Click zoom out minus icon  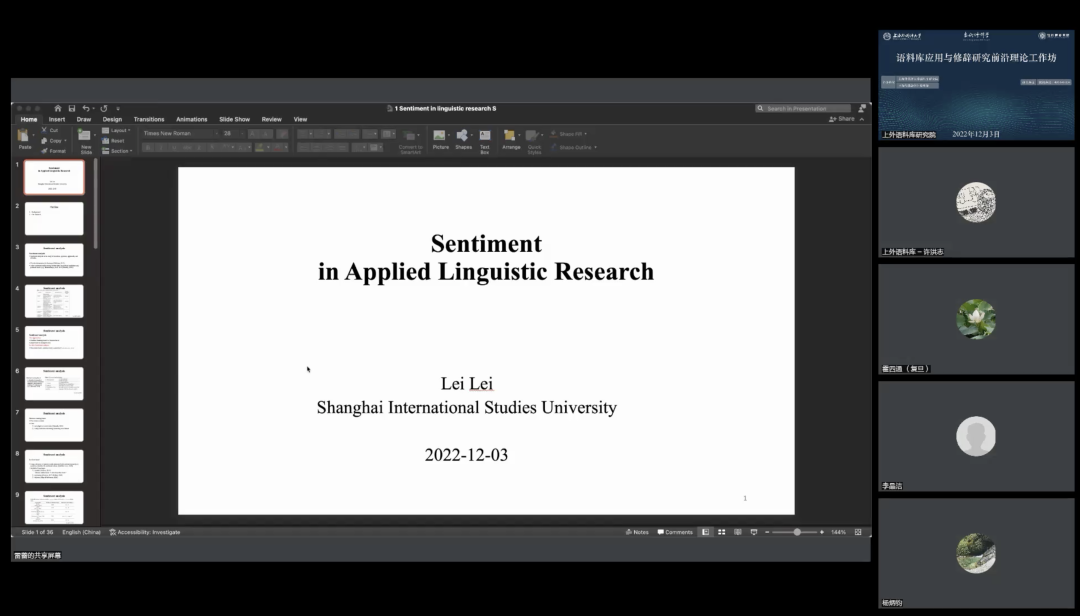(767, 532)
